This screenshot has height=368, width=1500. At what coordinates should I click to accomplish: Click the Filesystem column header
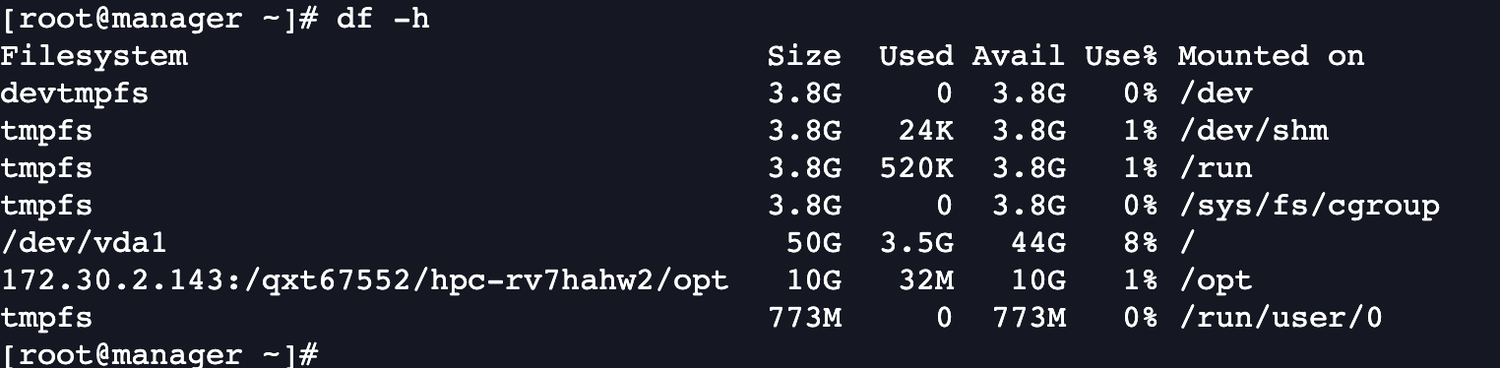[94, 56]
